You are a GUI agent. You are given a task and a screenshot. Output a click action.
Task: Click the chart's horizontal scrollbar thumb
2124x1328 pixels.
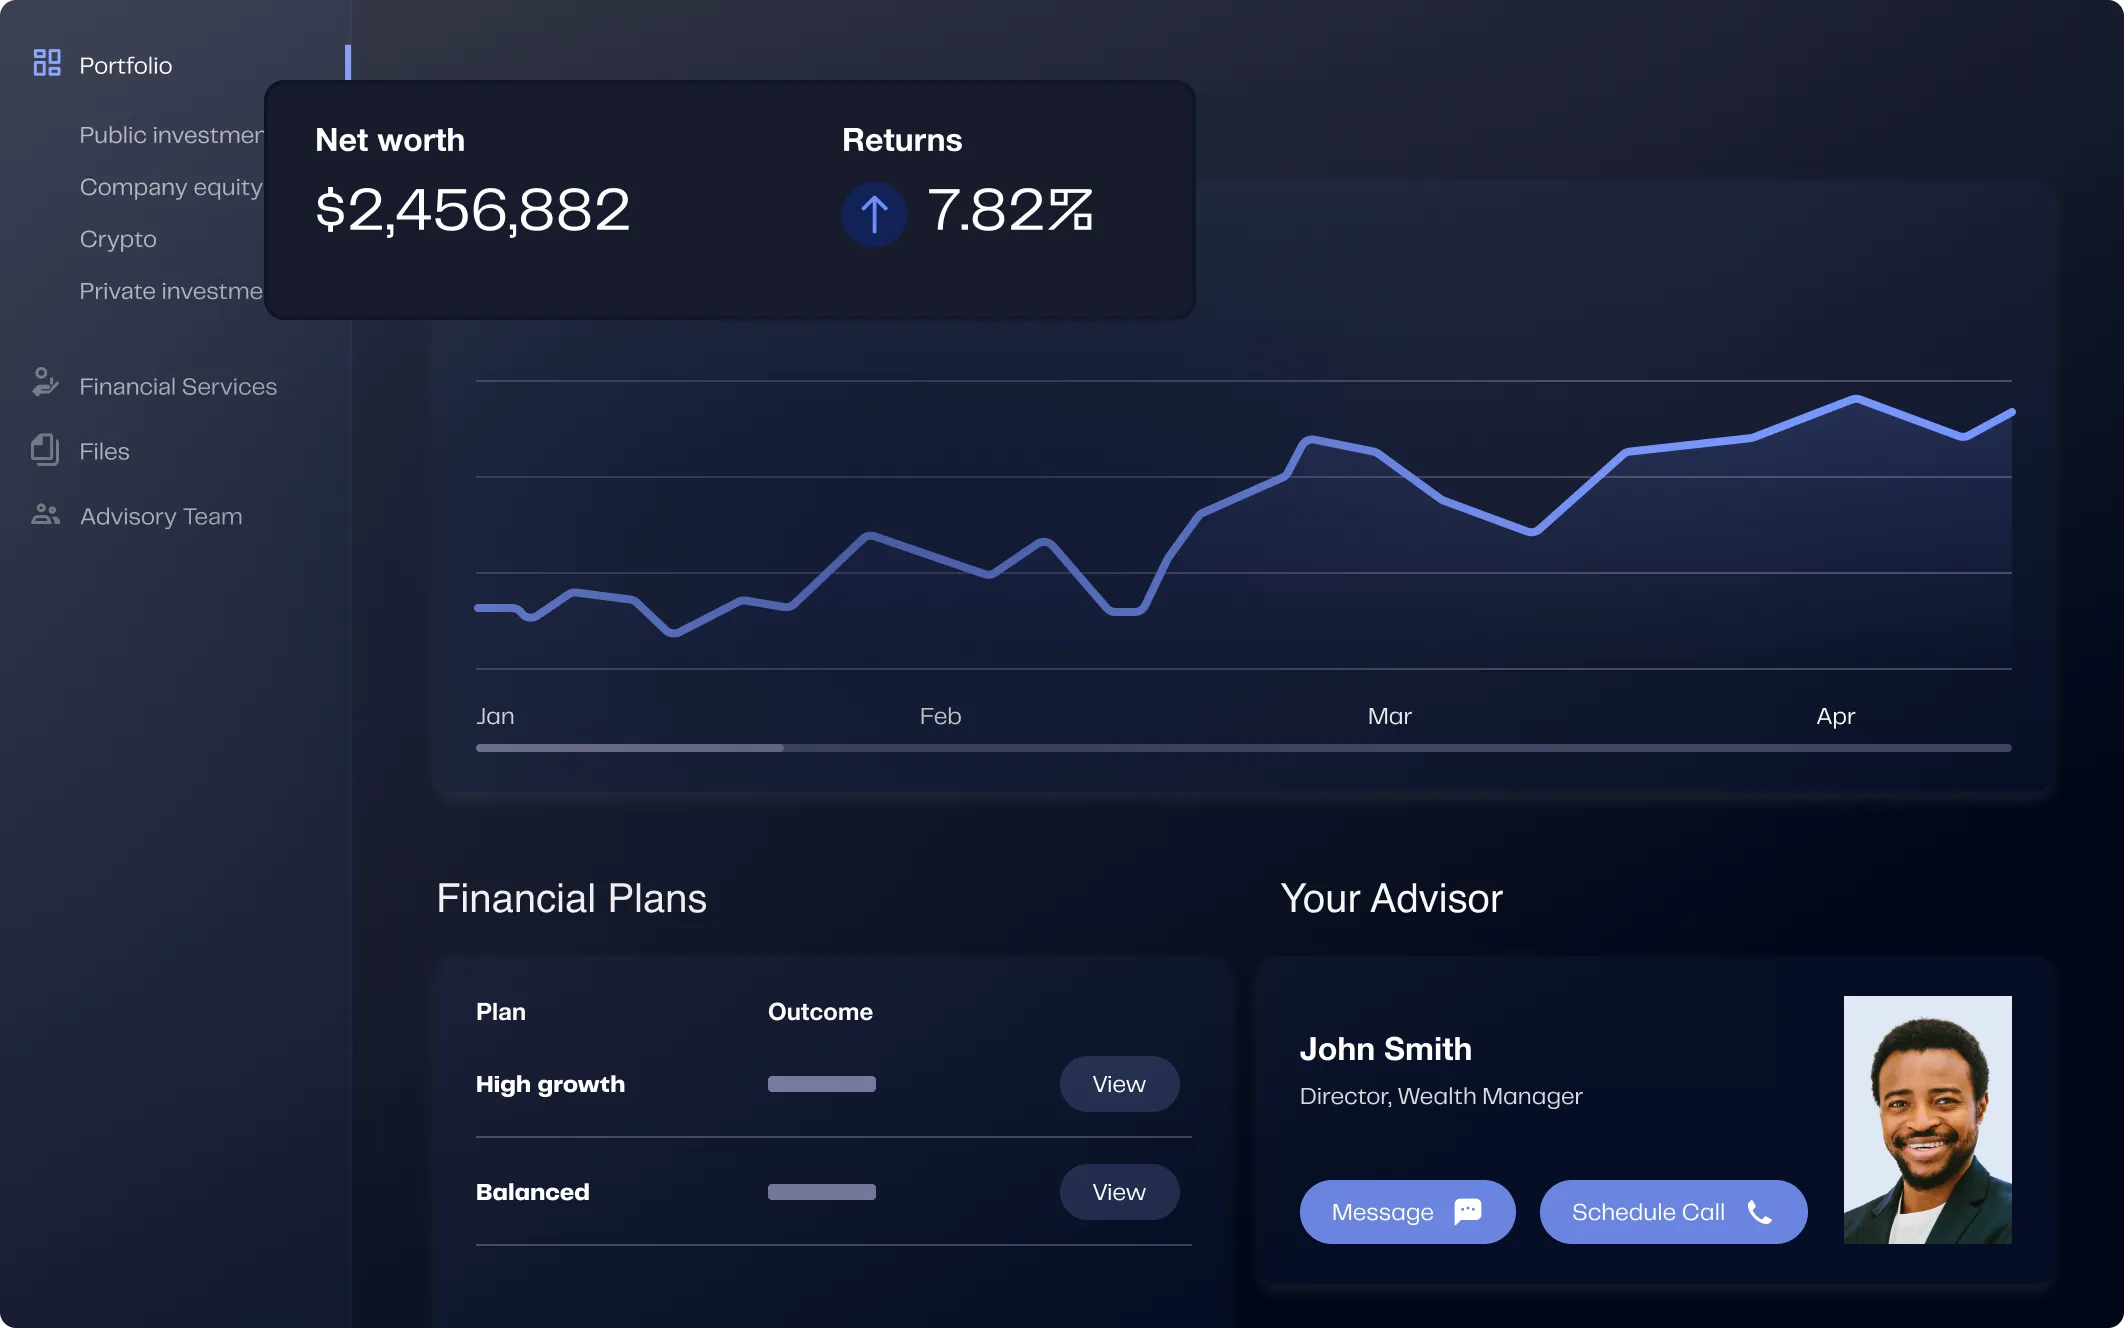click(630, 747)
